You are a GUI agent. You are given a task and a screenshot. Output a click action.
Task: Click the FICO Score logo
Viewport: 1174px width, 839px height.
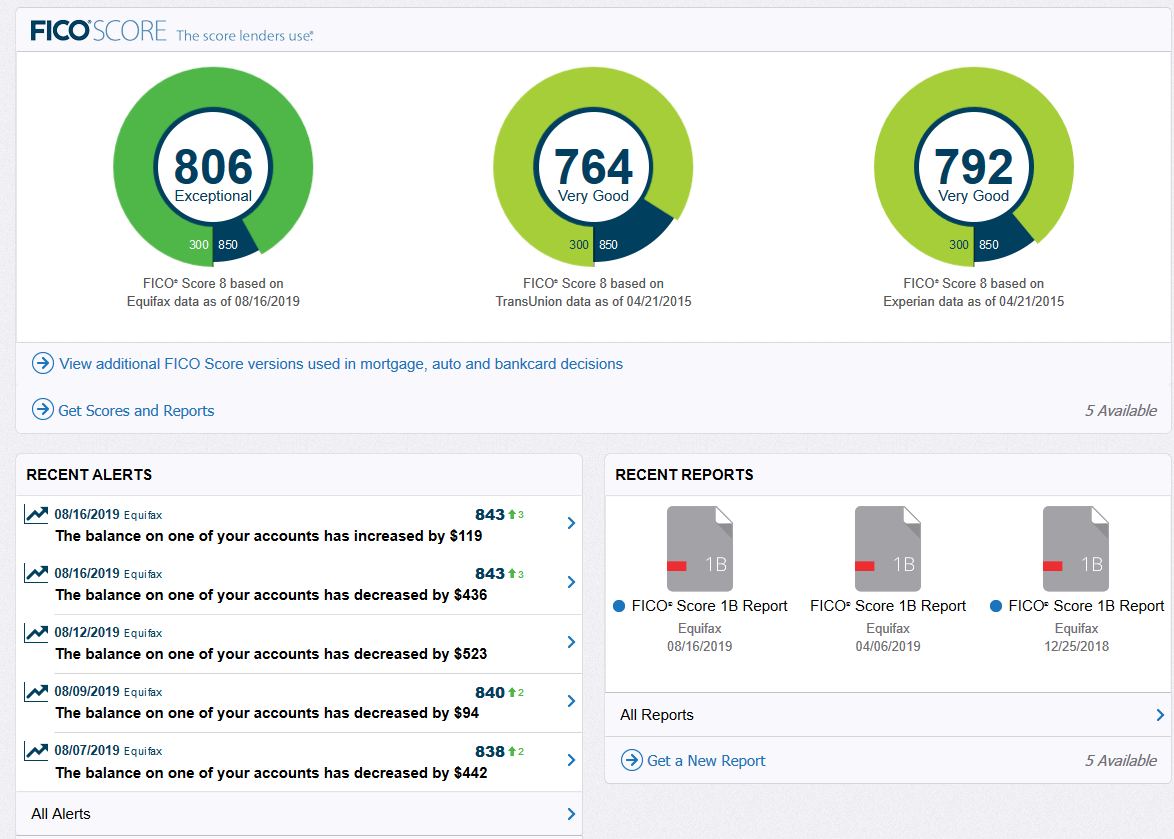(98, 31)
